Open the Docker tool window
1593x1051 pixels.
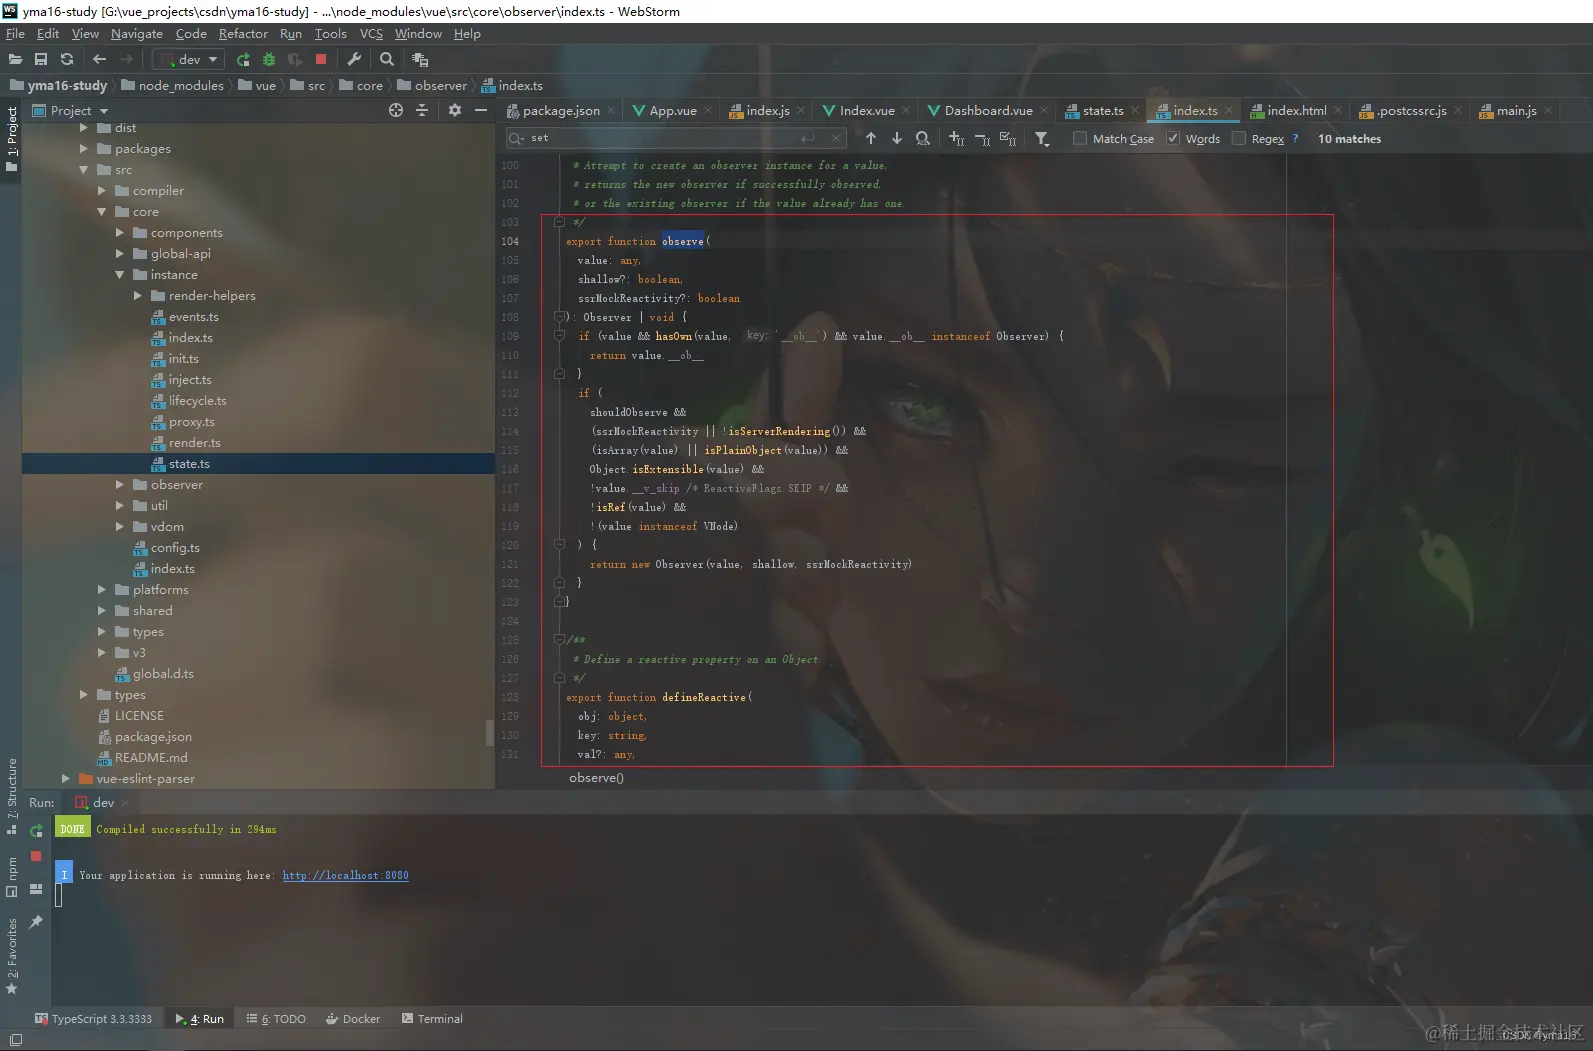[x=353, y=1019]
